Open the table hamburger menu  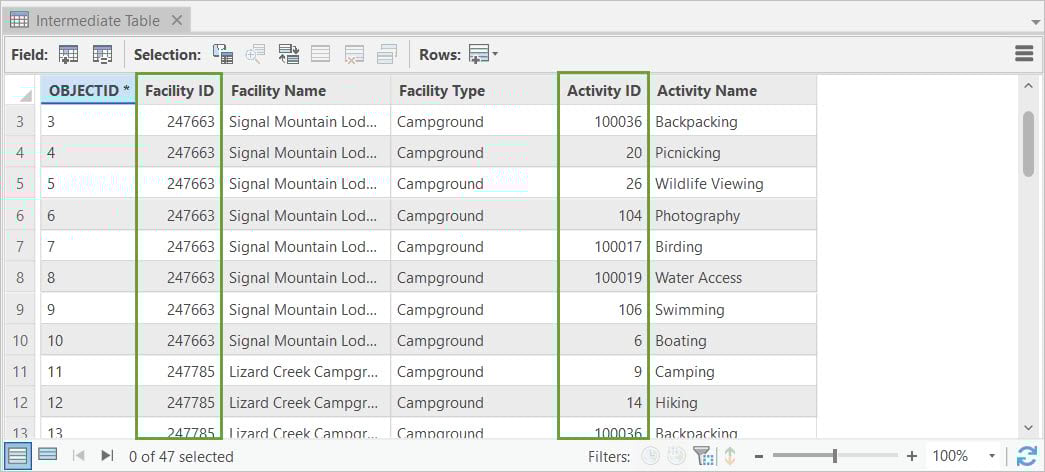[x=1024, y=54]
